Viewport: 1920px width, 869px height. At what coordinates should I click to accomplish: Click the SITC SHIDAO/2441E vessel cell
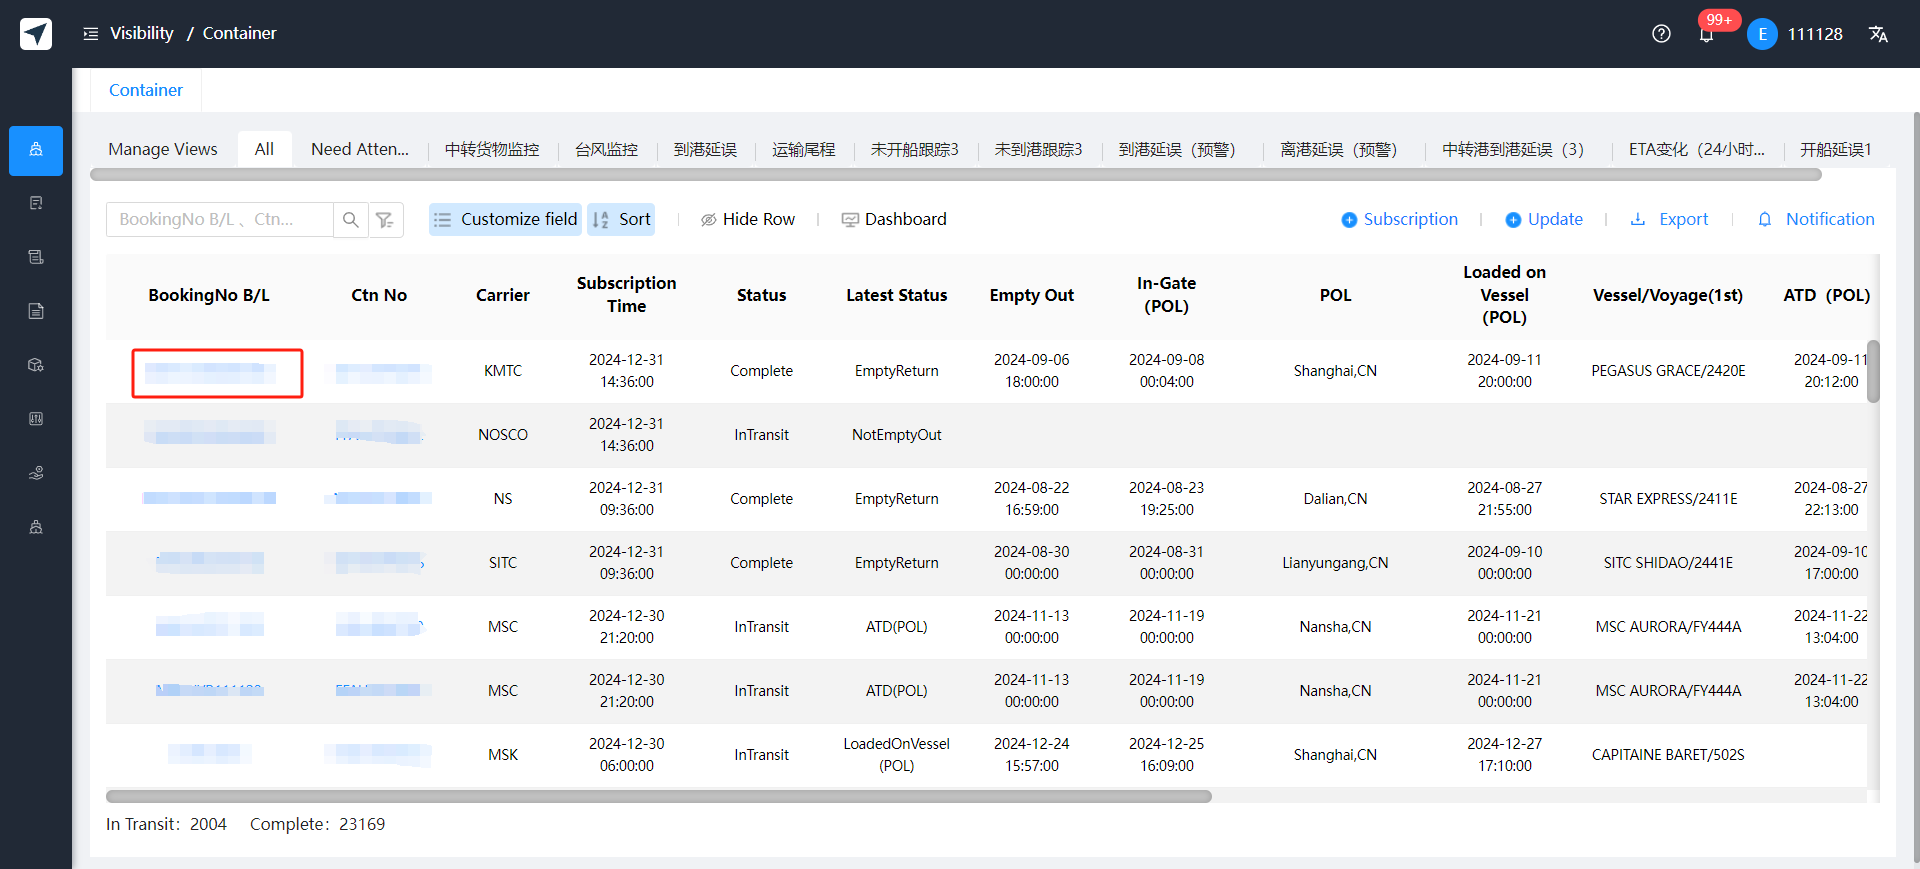click(1668, 563)
